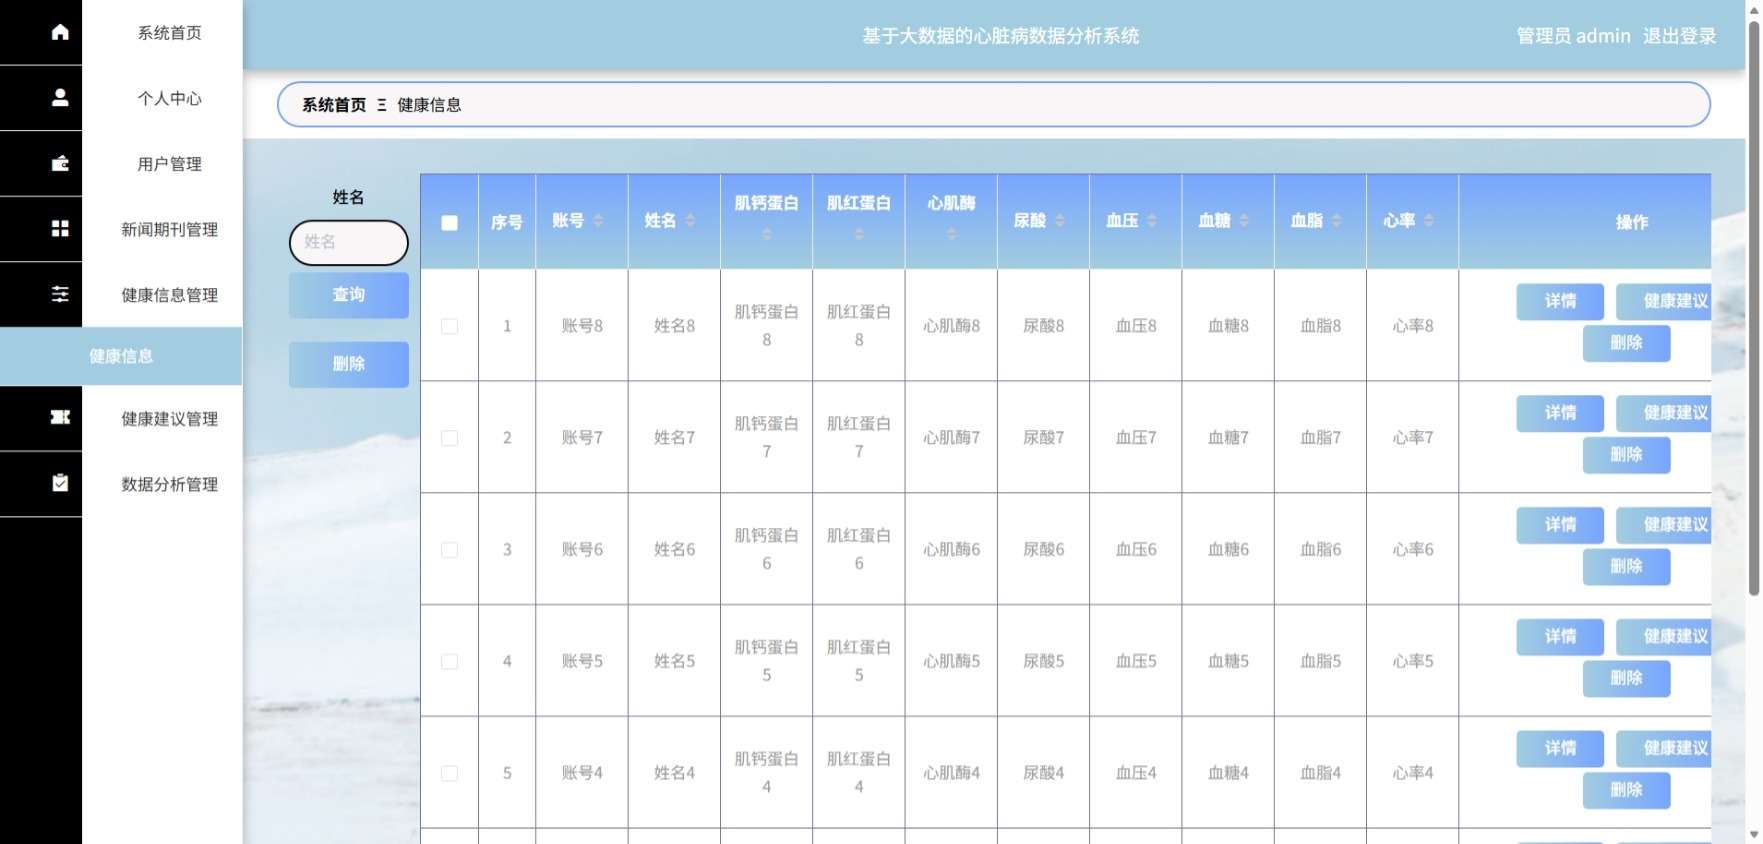The width and height of the screenshot is (1763, 844).
Task: Open 详情 for the 账号7 row
Action: (x=1560, y=413)
